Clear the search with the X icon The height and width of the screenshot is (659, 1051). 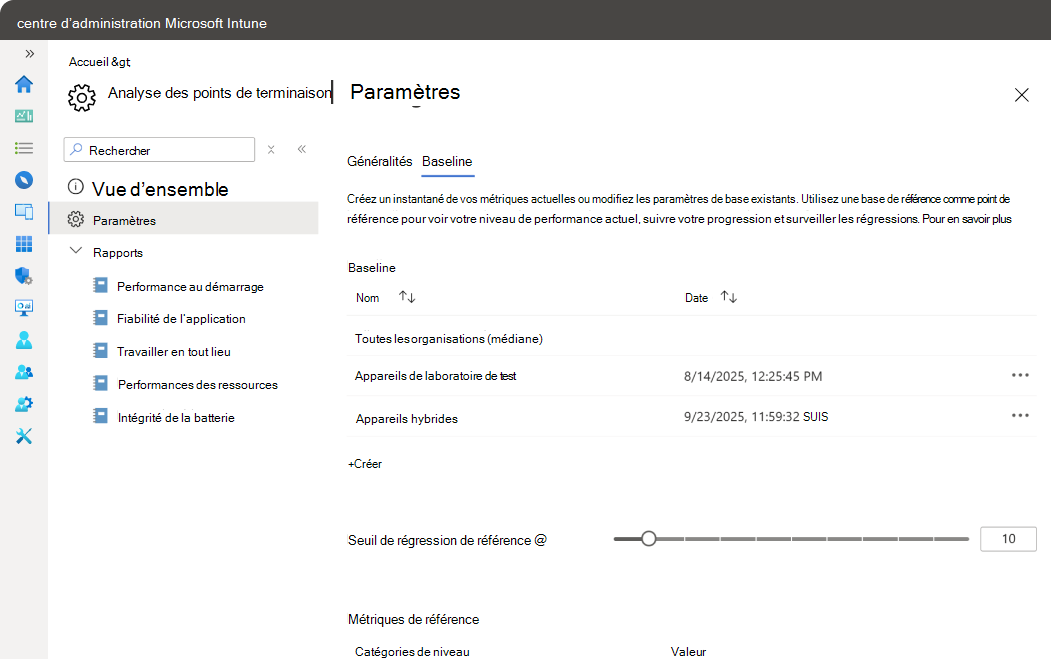(x=271, y=149)
